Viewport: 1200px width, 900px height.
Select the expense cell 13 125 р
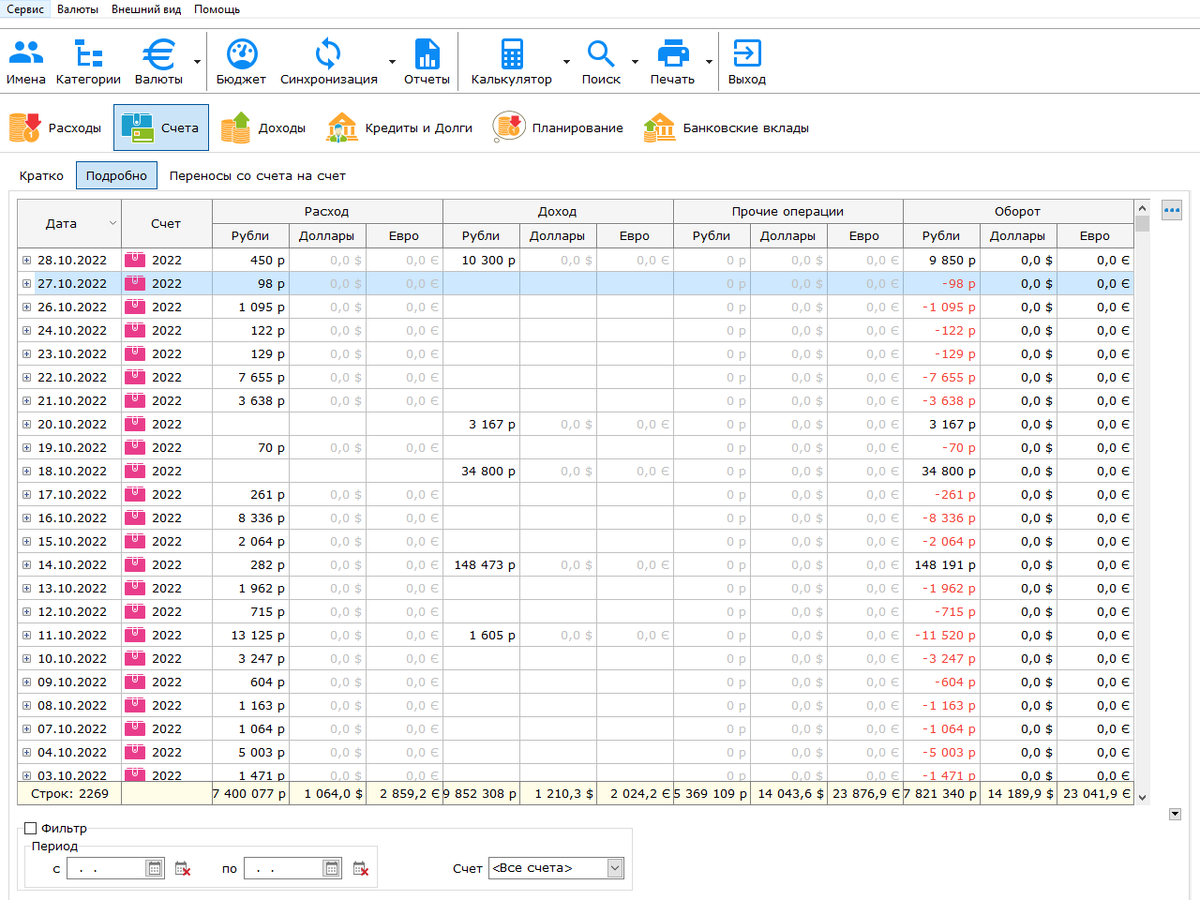tap(251, 635)
